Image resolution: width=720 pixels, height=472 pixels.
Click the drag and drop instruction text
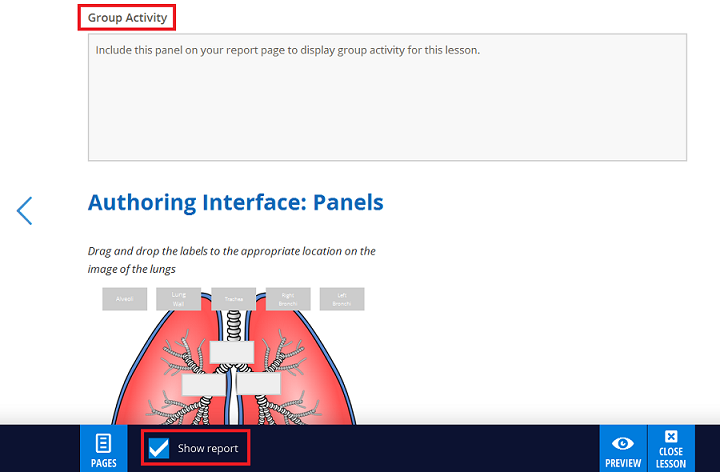231,260
